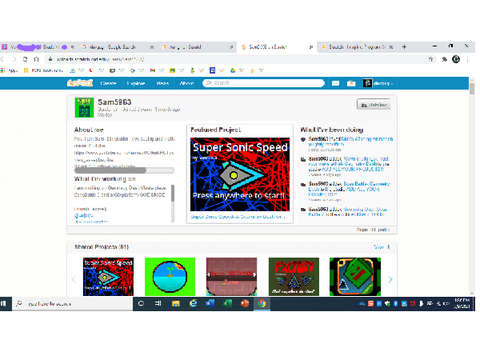Open the Super Sonic Speed featured project thumbnail
480x360 pixels.
(x=240, y=174)
